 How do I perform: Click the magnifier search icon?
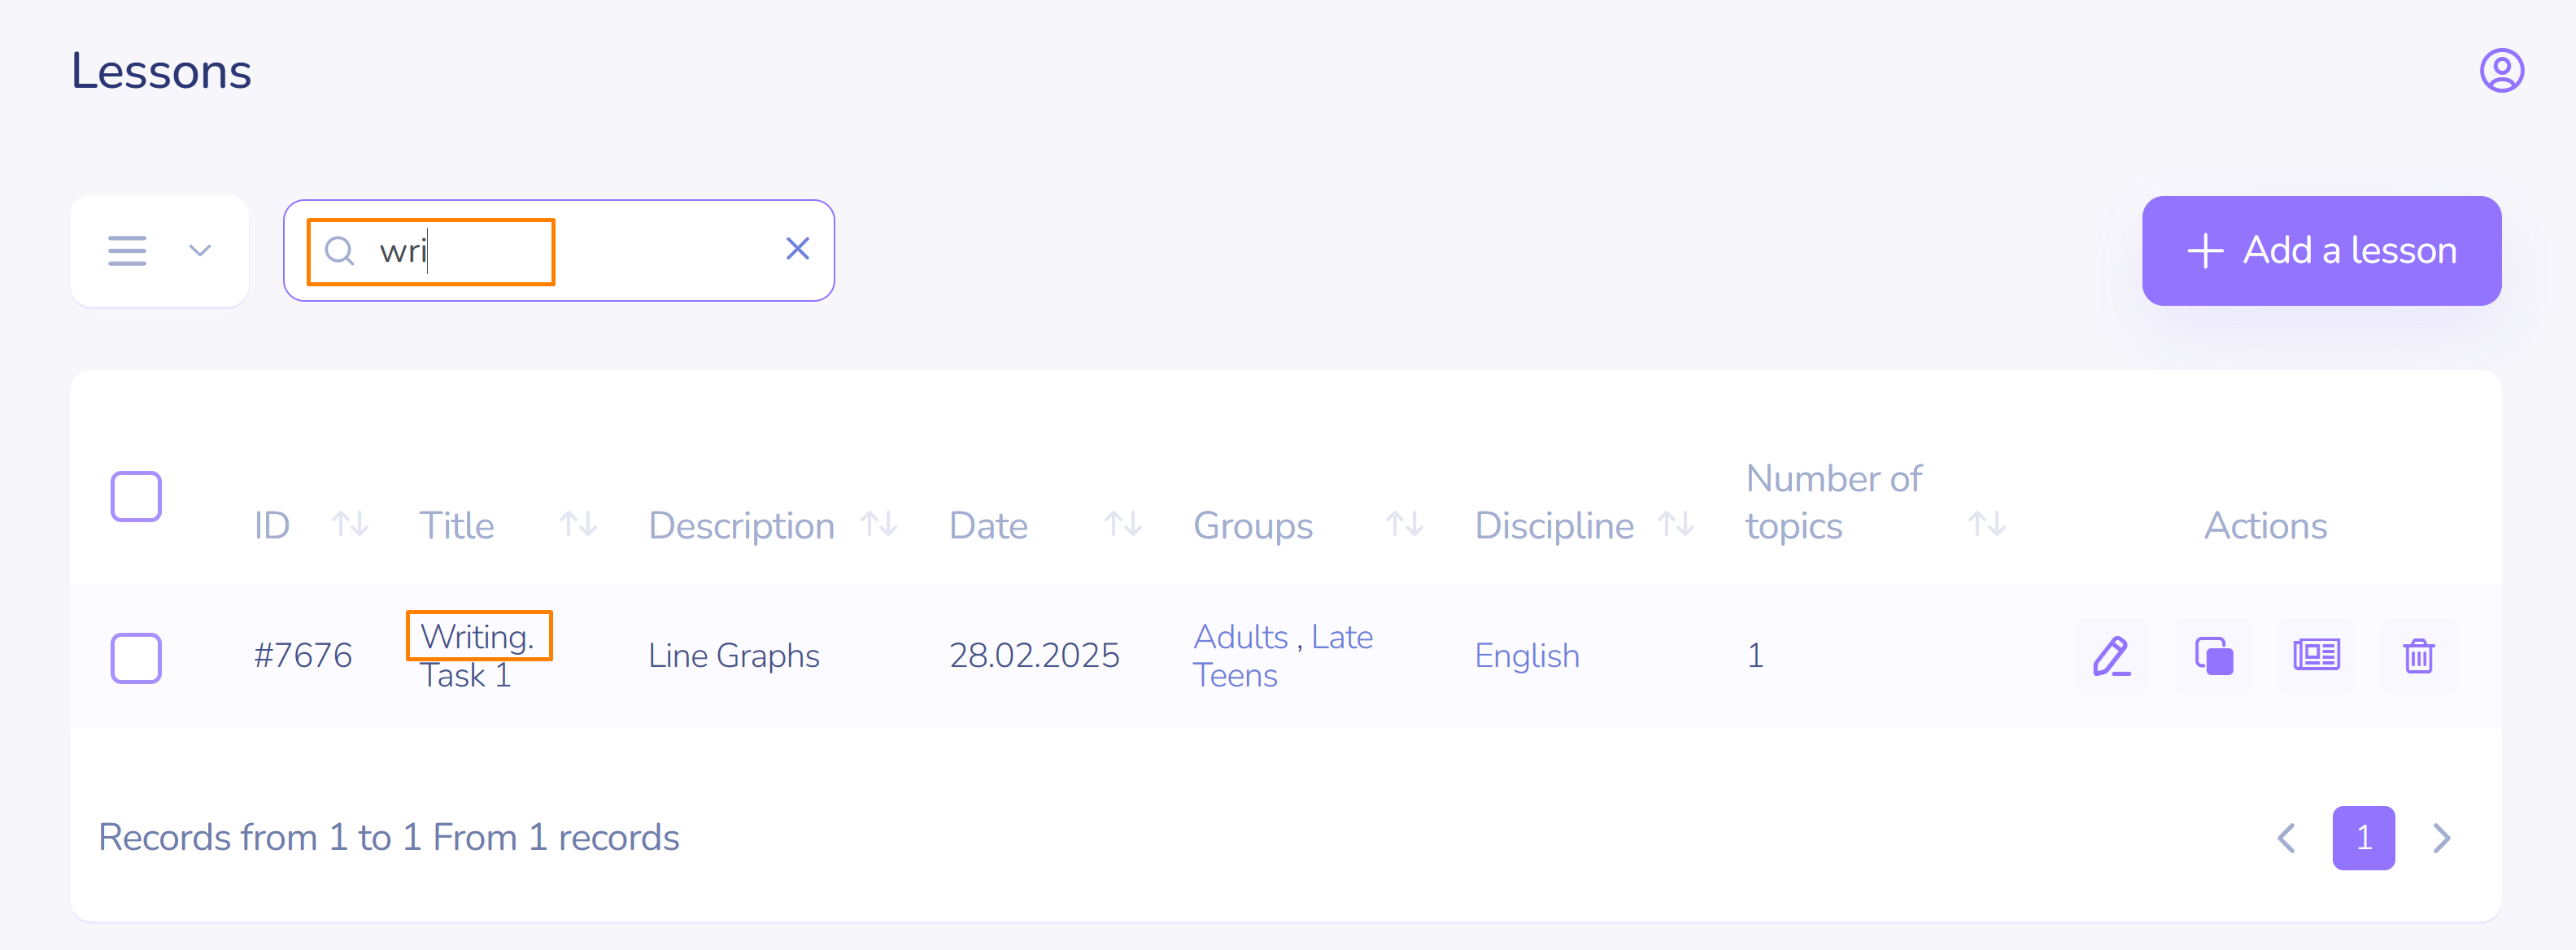tap(340, 251)
